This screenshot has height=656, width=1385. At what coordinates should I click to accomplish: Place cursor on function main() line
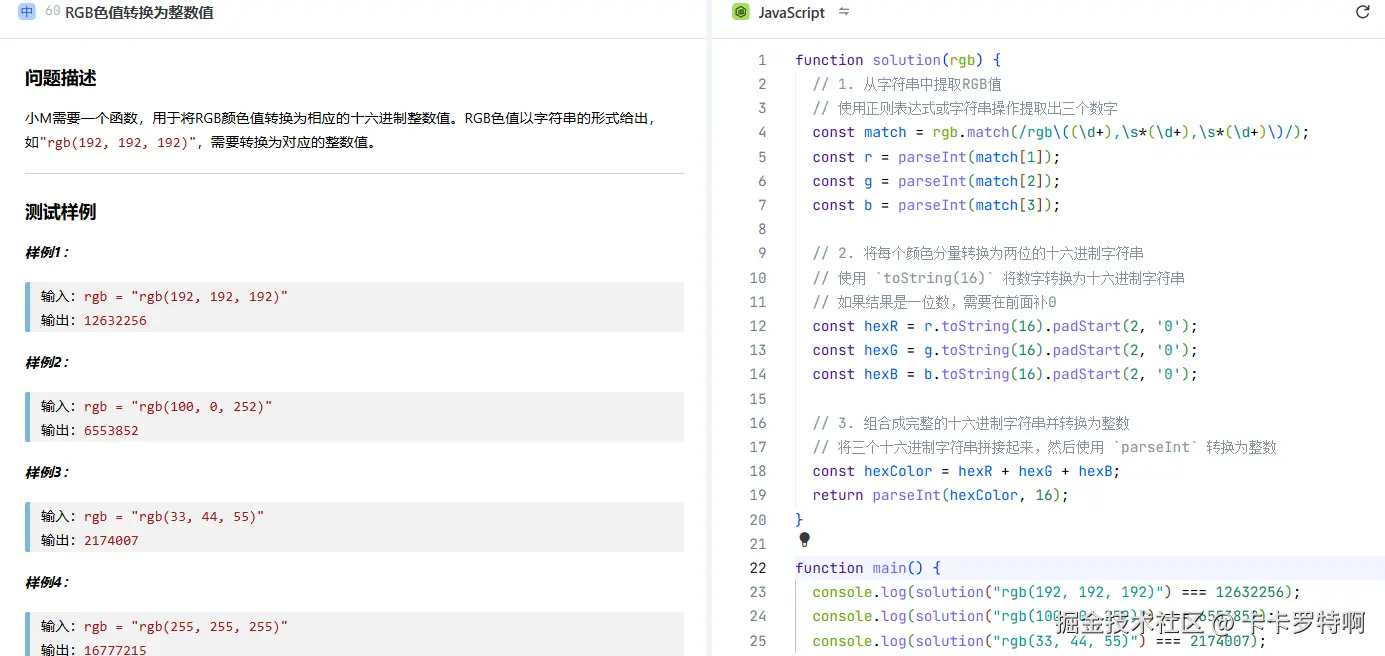867,568
